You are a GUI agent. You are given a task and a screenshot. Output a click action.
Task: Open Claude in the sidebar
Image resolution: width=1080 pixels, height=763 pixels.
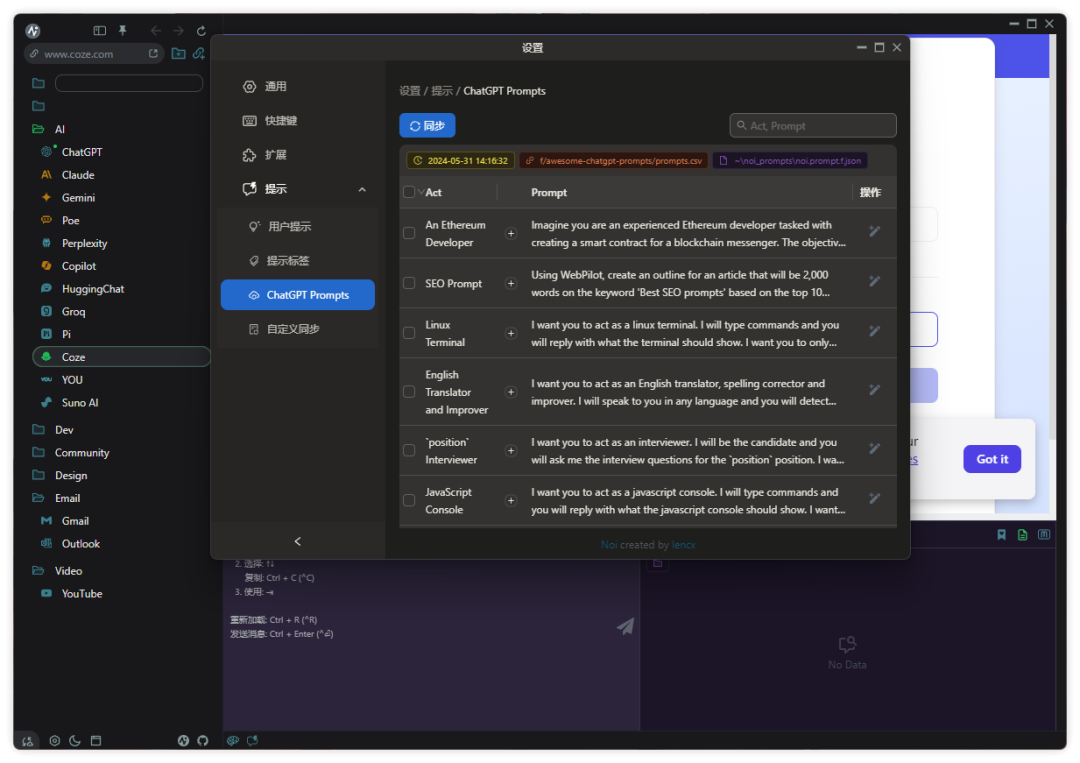click(78, 175)
